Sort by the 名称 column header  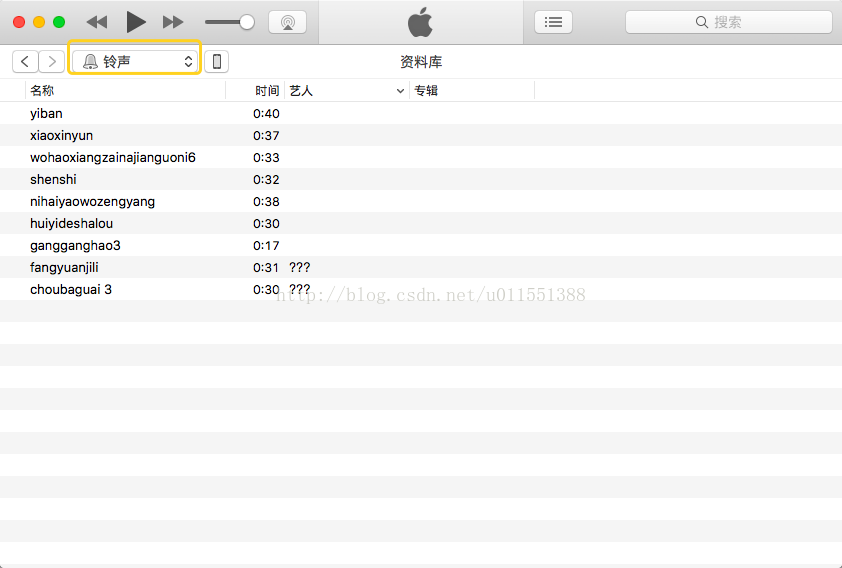125,91
